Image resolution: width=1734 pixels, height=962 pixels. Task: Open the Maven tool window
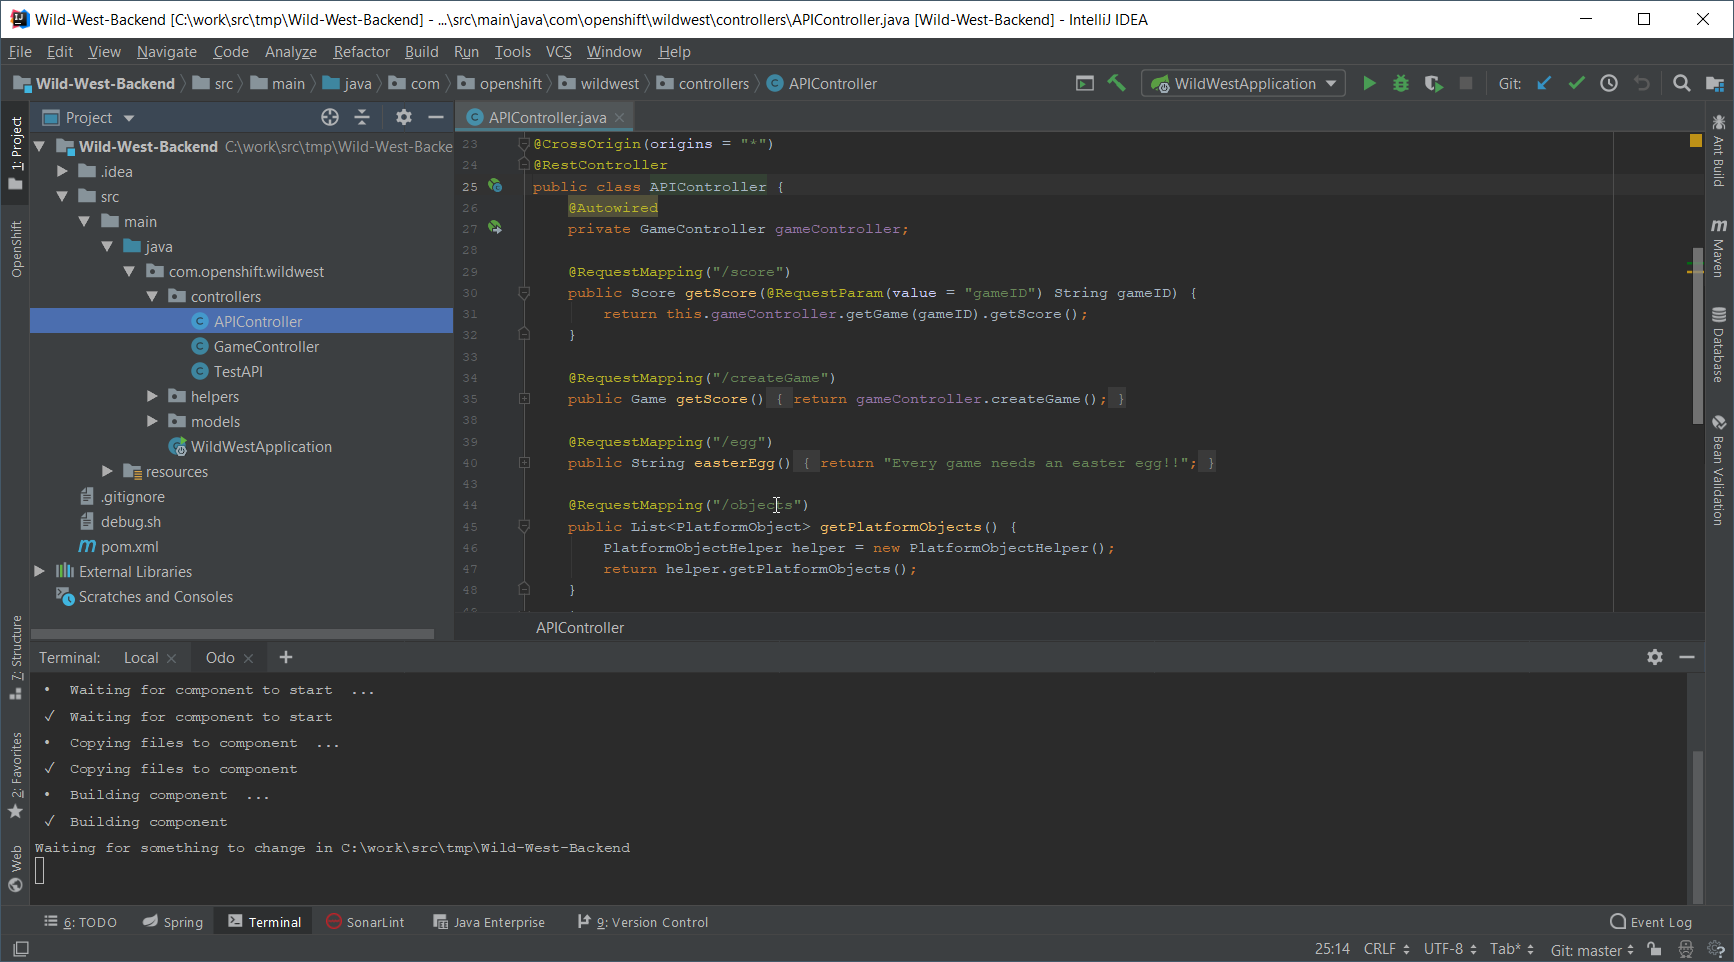coord(1718,247)
